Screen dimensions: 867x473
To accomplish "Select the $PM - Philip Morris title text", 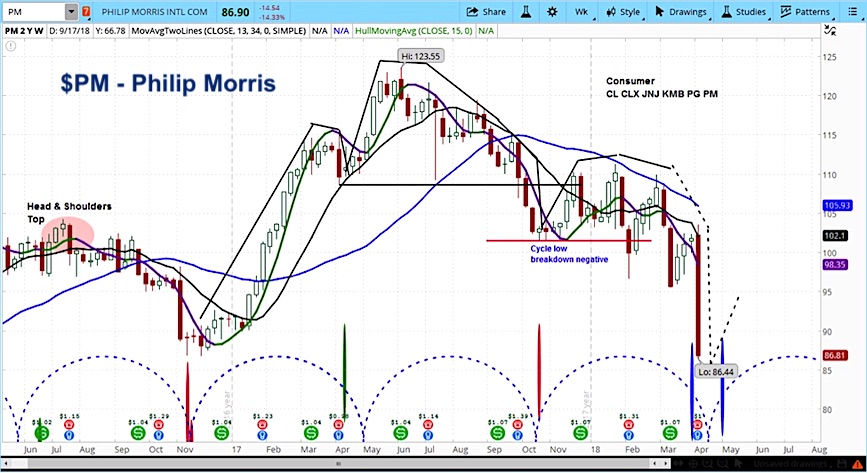I will point(168,84).
